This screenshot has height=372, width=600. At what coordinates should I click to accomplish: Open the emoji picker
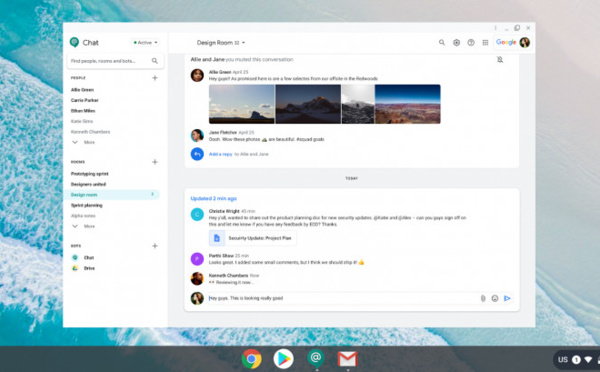495,298
